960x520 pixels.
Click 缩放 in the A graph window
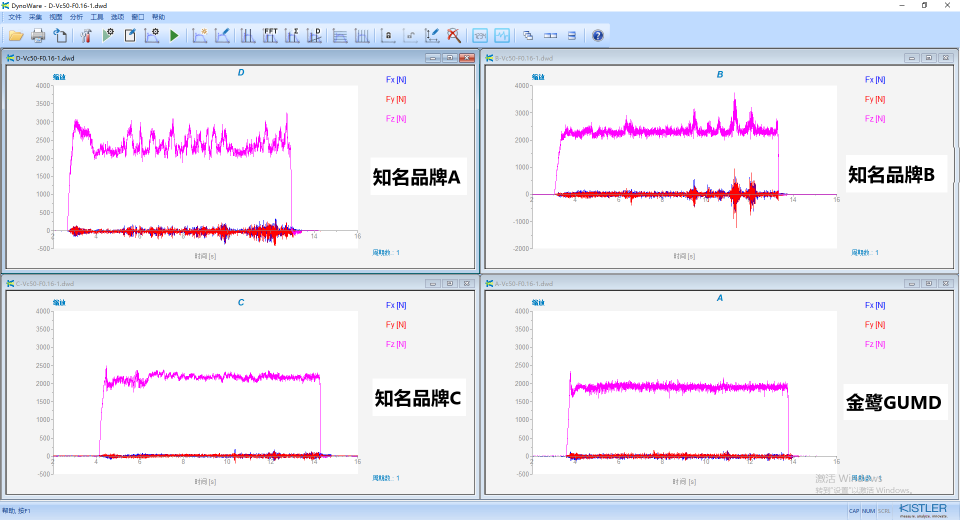(538, 303)
